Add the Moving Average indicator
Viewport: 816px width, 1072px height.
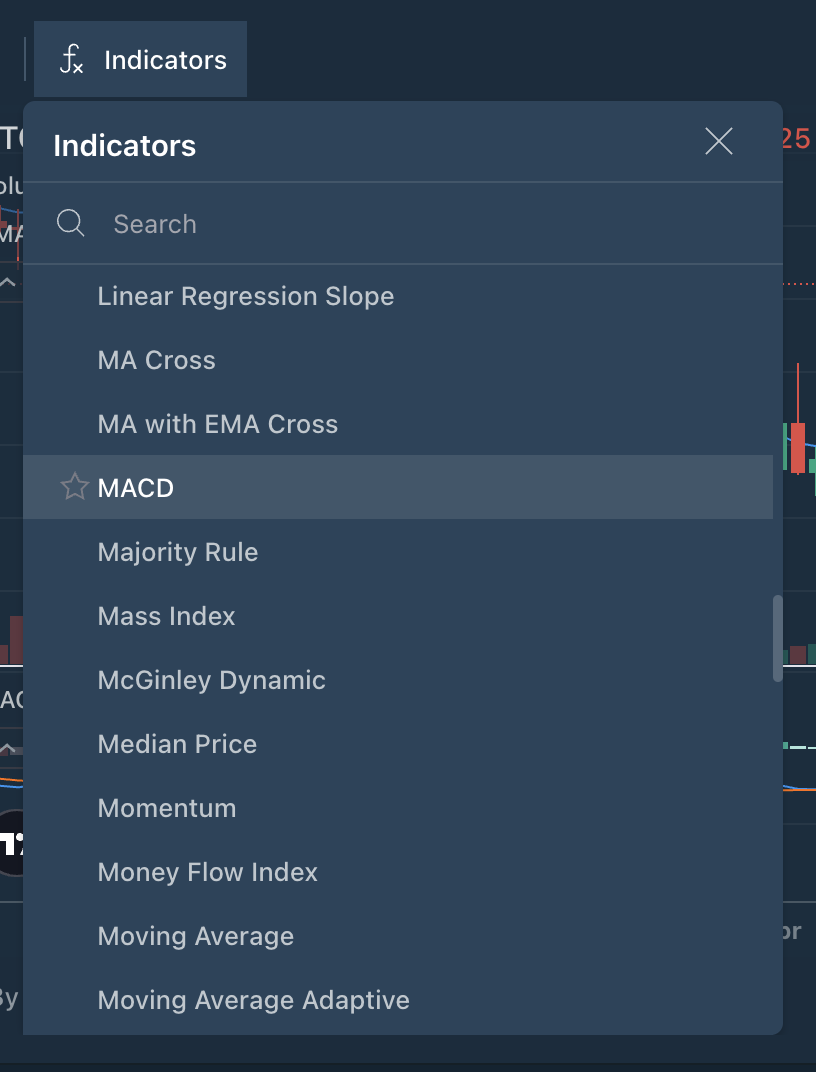(x=196, y=936)
